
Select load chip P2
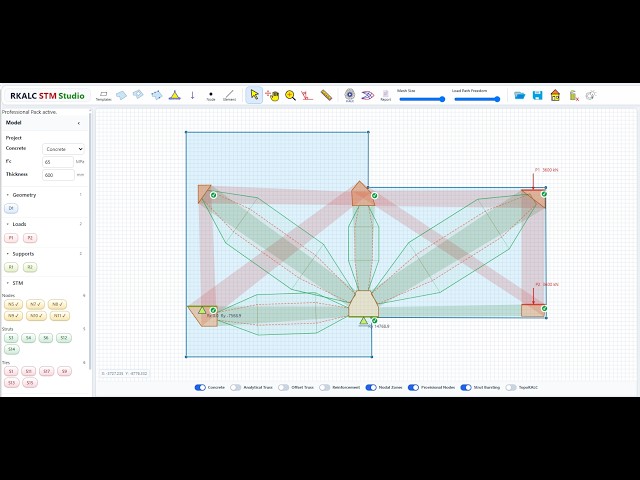point(30,238)
